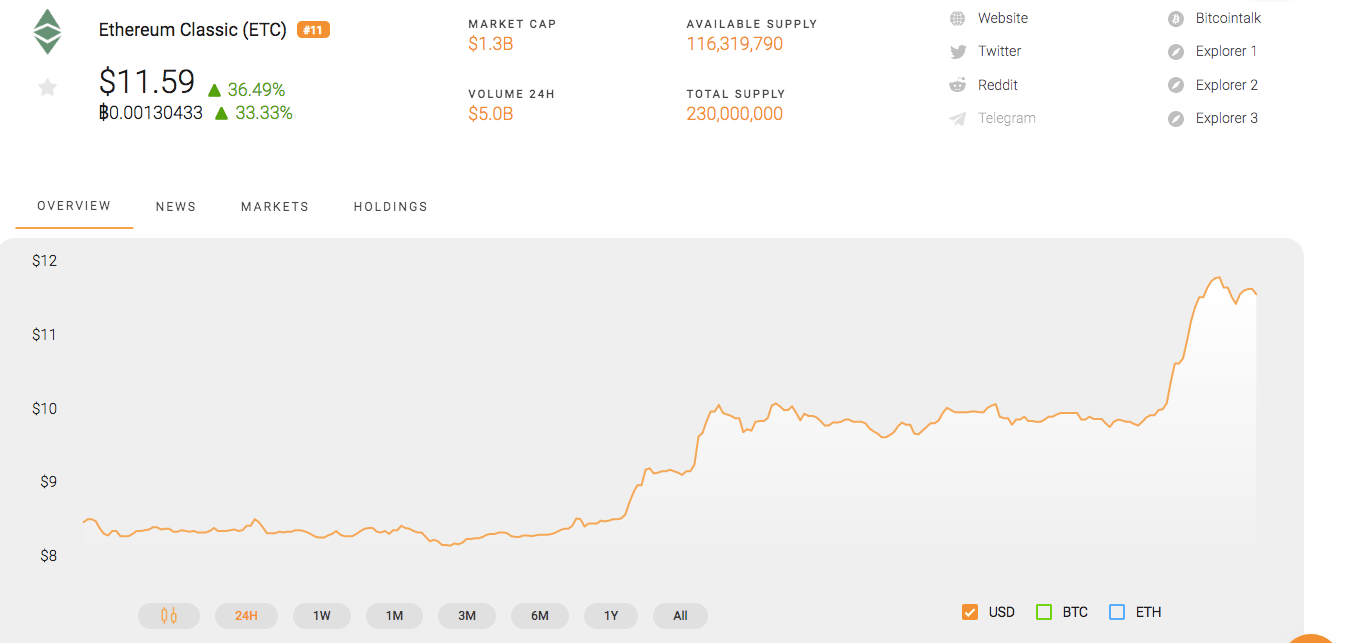Select the 1W time range
The width and height of the screenshot is (1345, 643).
click(x=322, y=616)
